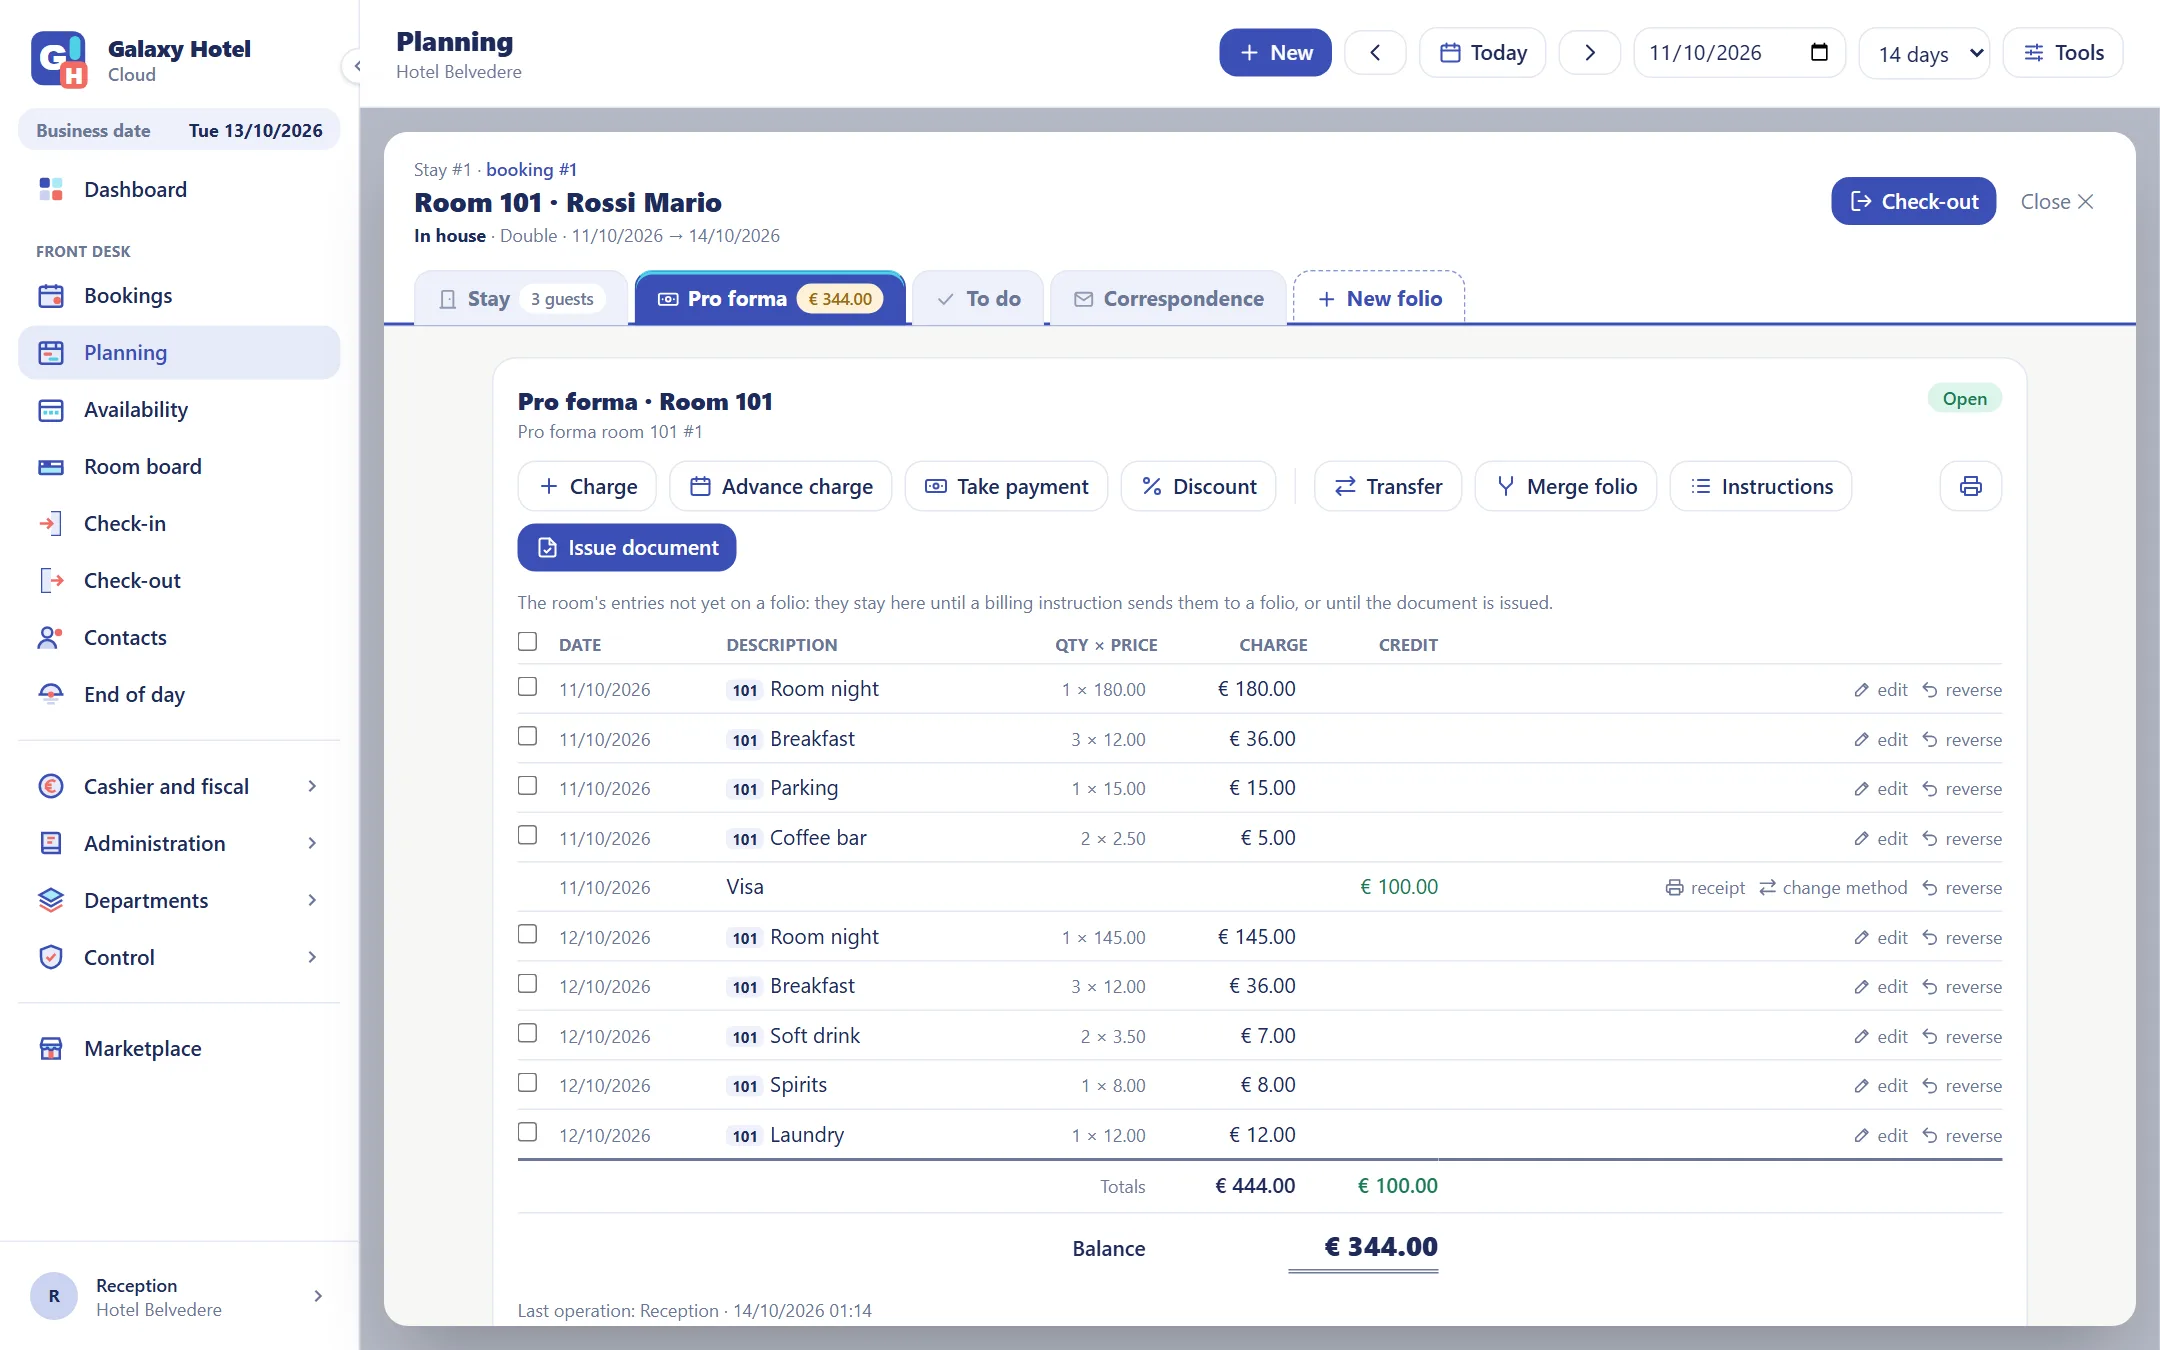Click the New folio tab

pyautogui.click(x=1379, y=299)
